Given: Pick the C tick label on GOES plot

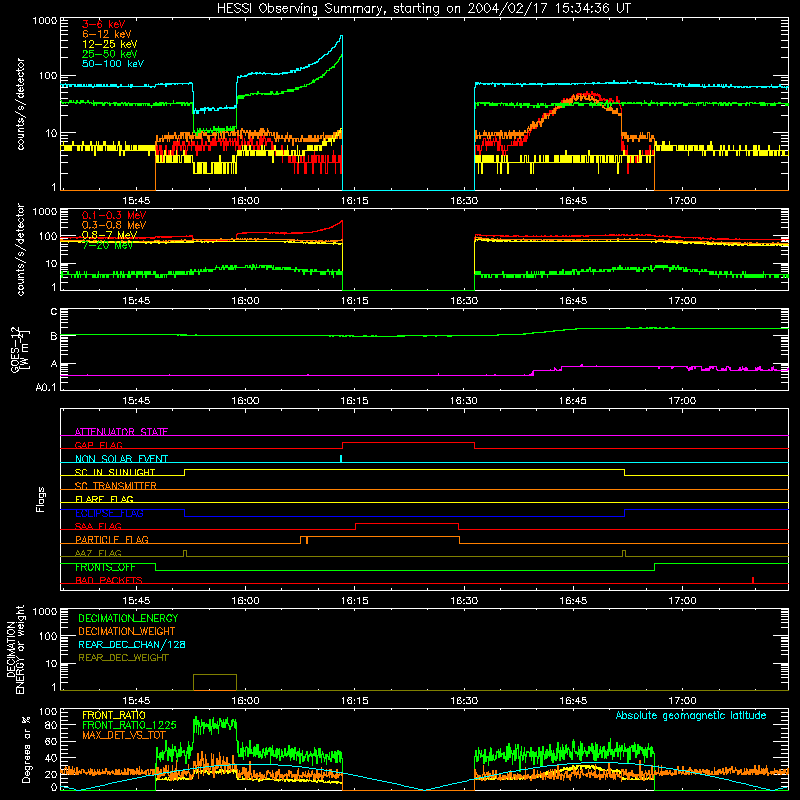Looking at the screenshot, I should click(x=54, y=312).
